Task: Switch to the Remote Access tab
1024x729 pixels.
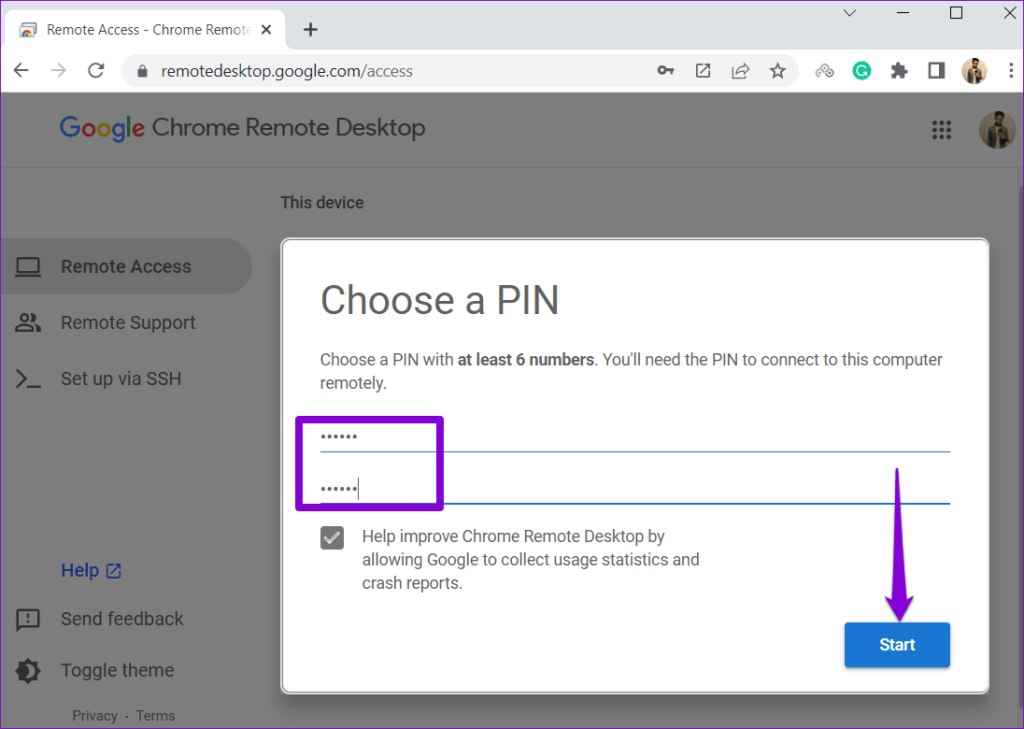Action: [140, 29]
